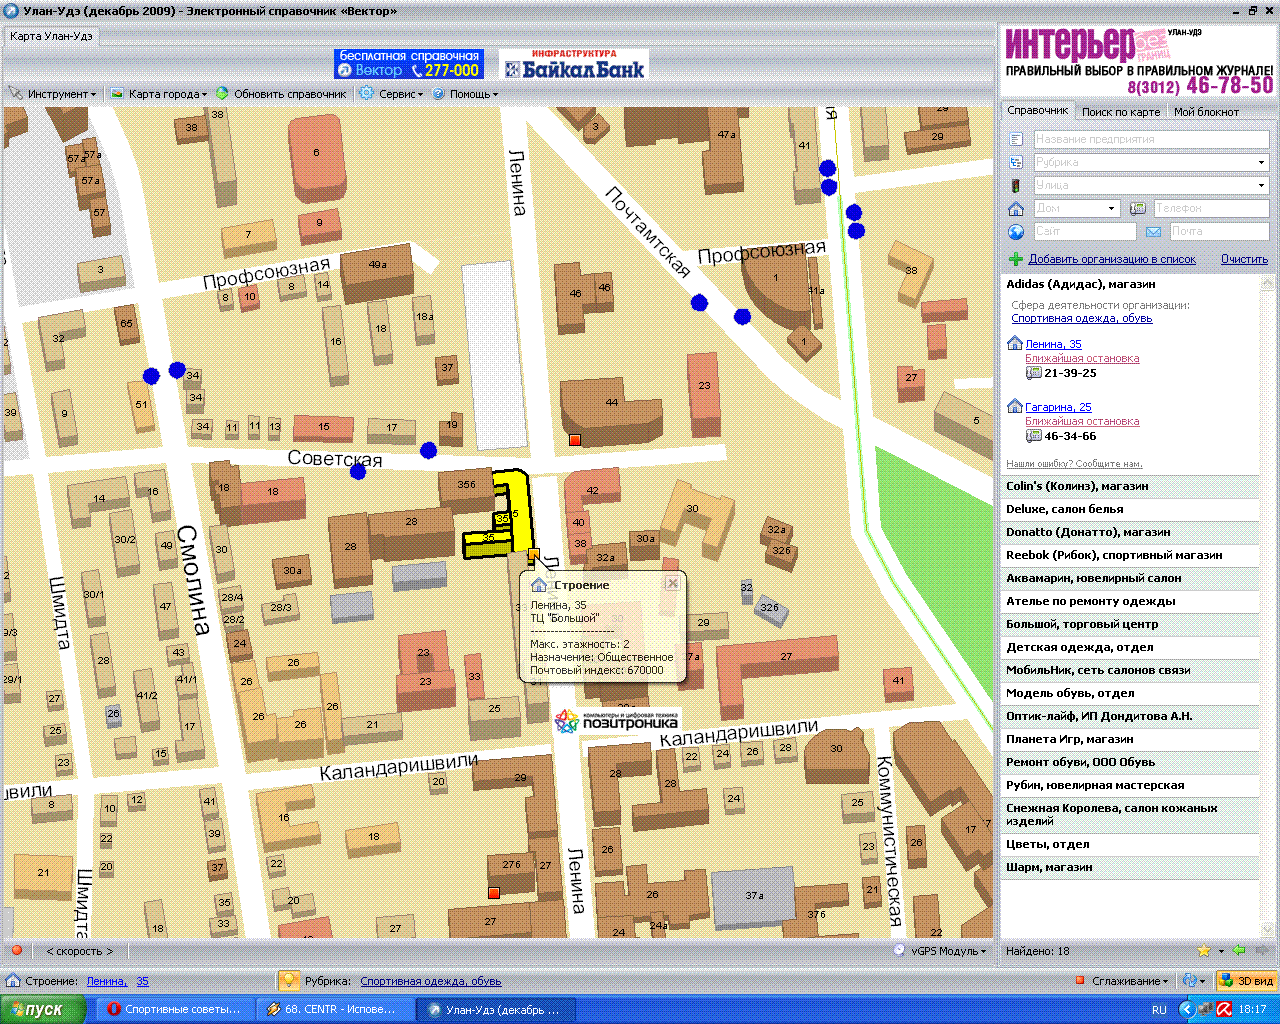1280x1024 pixels.
Task: Open 68. CENTR taskbar window
Action: tap(335, 1009)
